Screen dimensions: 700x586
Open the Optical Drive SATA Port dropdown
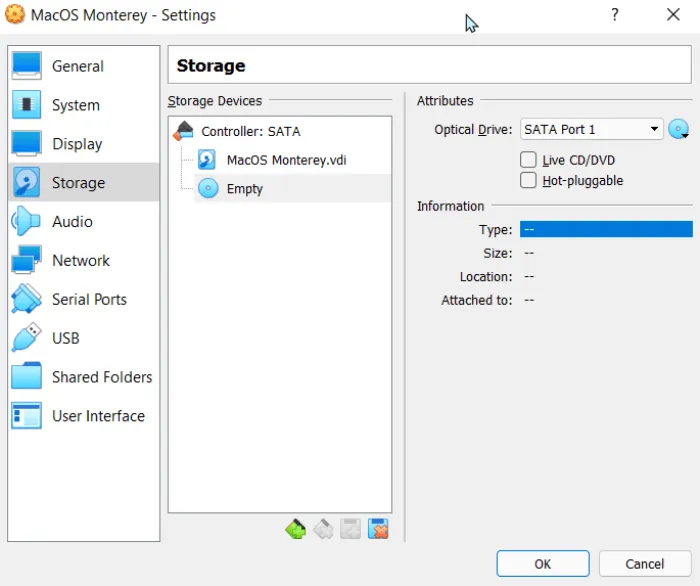(591, 130)
